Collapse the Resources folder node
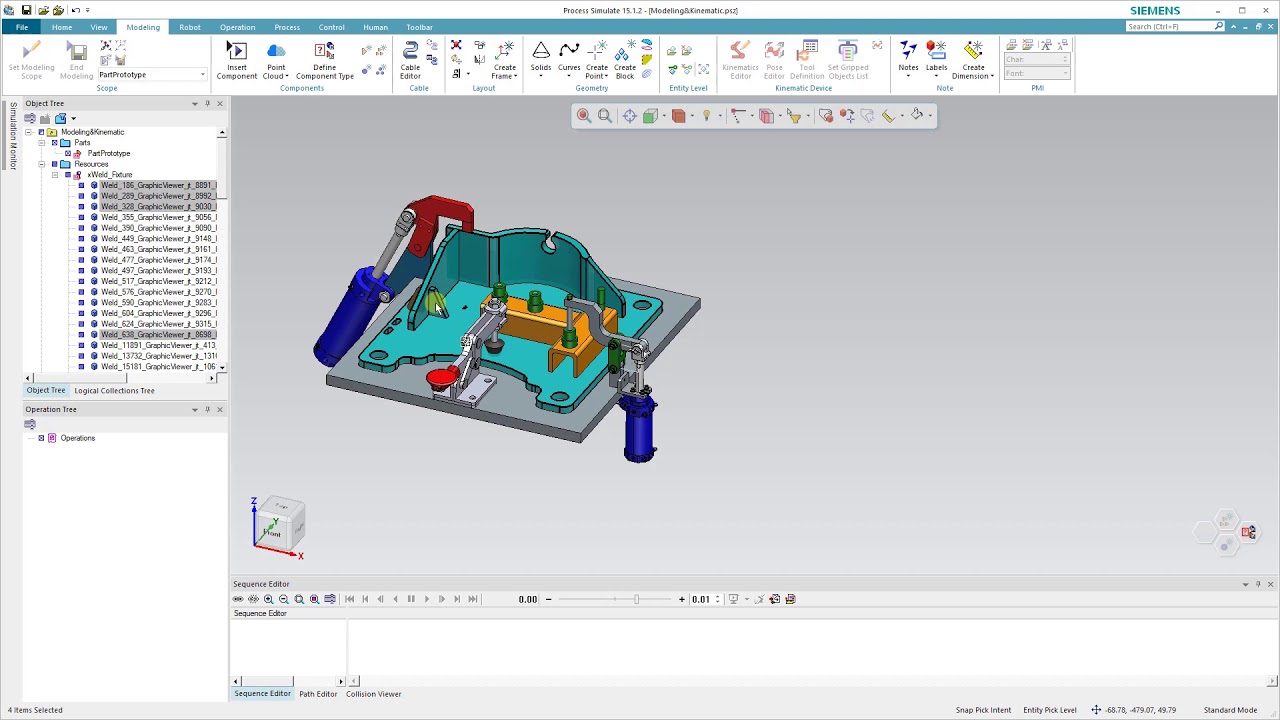1280x720 pixels. click(x=41, y=164)
